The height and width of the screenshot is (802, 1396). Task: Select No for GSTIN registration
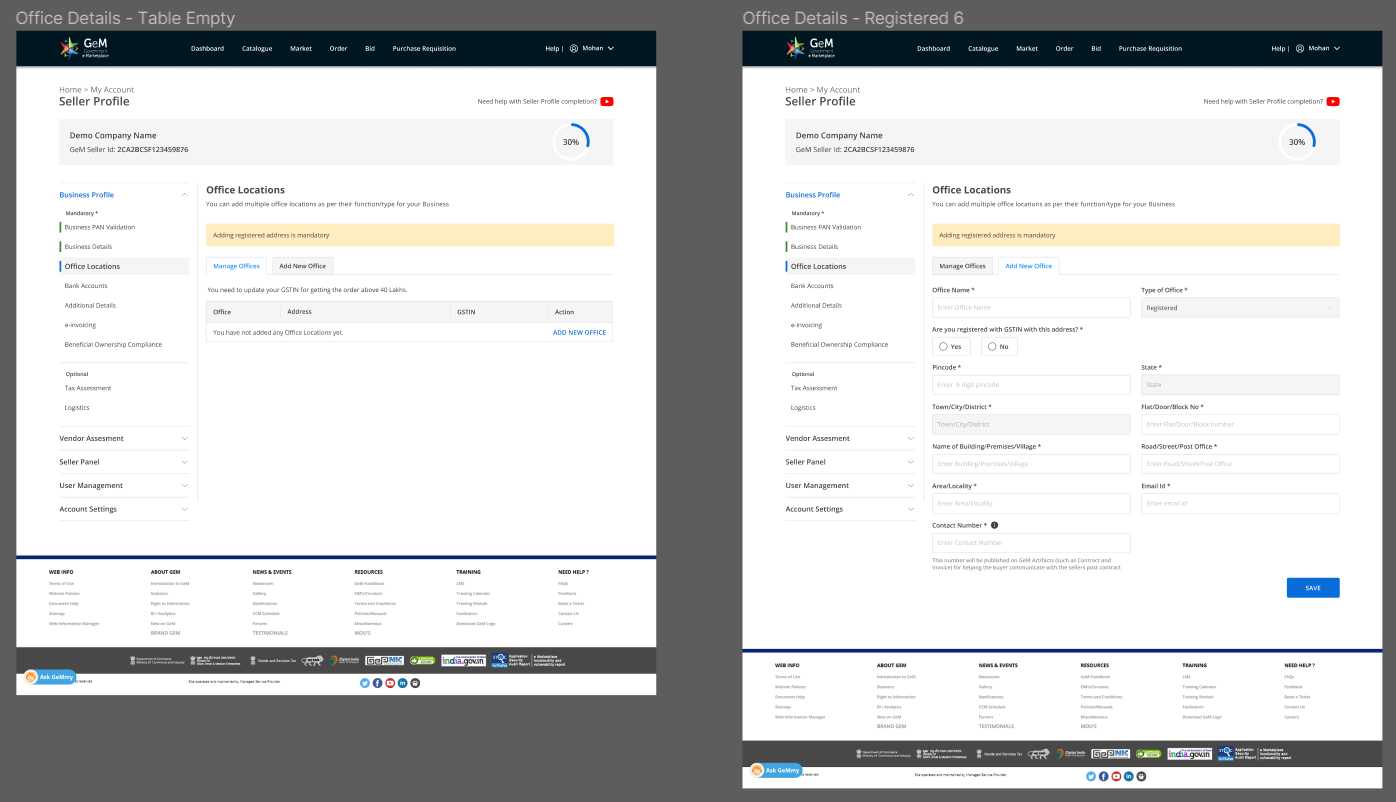tap(998, 346)
